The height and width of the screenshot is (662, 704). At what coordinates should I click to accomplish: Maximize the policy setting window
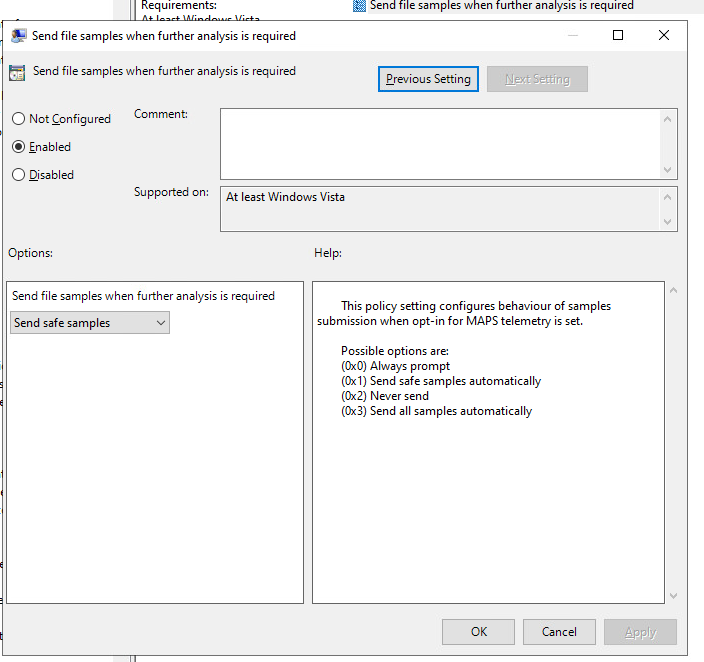pos(618,36)
